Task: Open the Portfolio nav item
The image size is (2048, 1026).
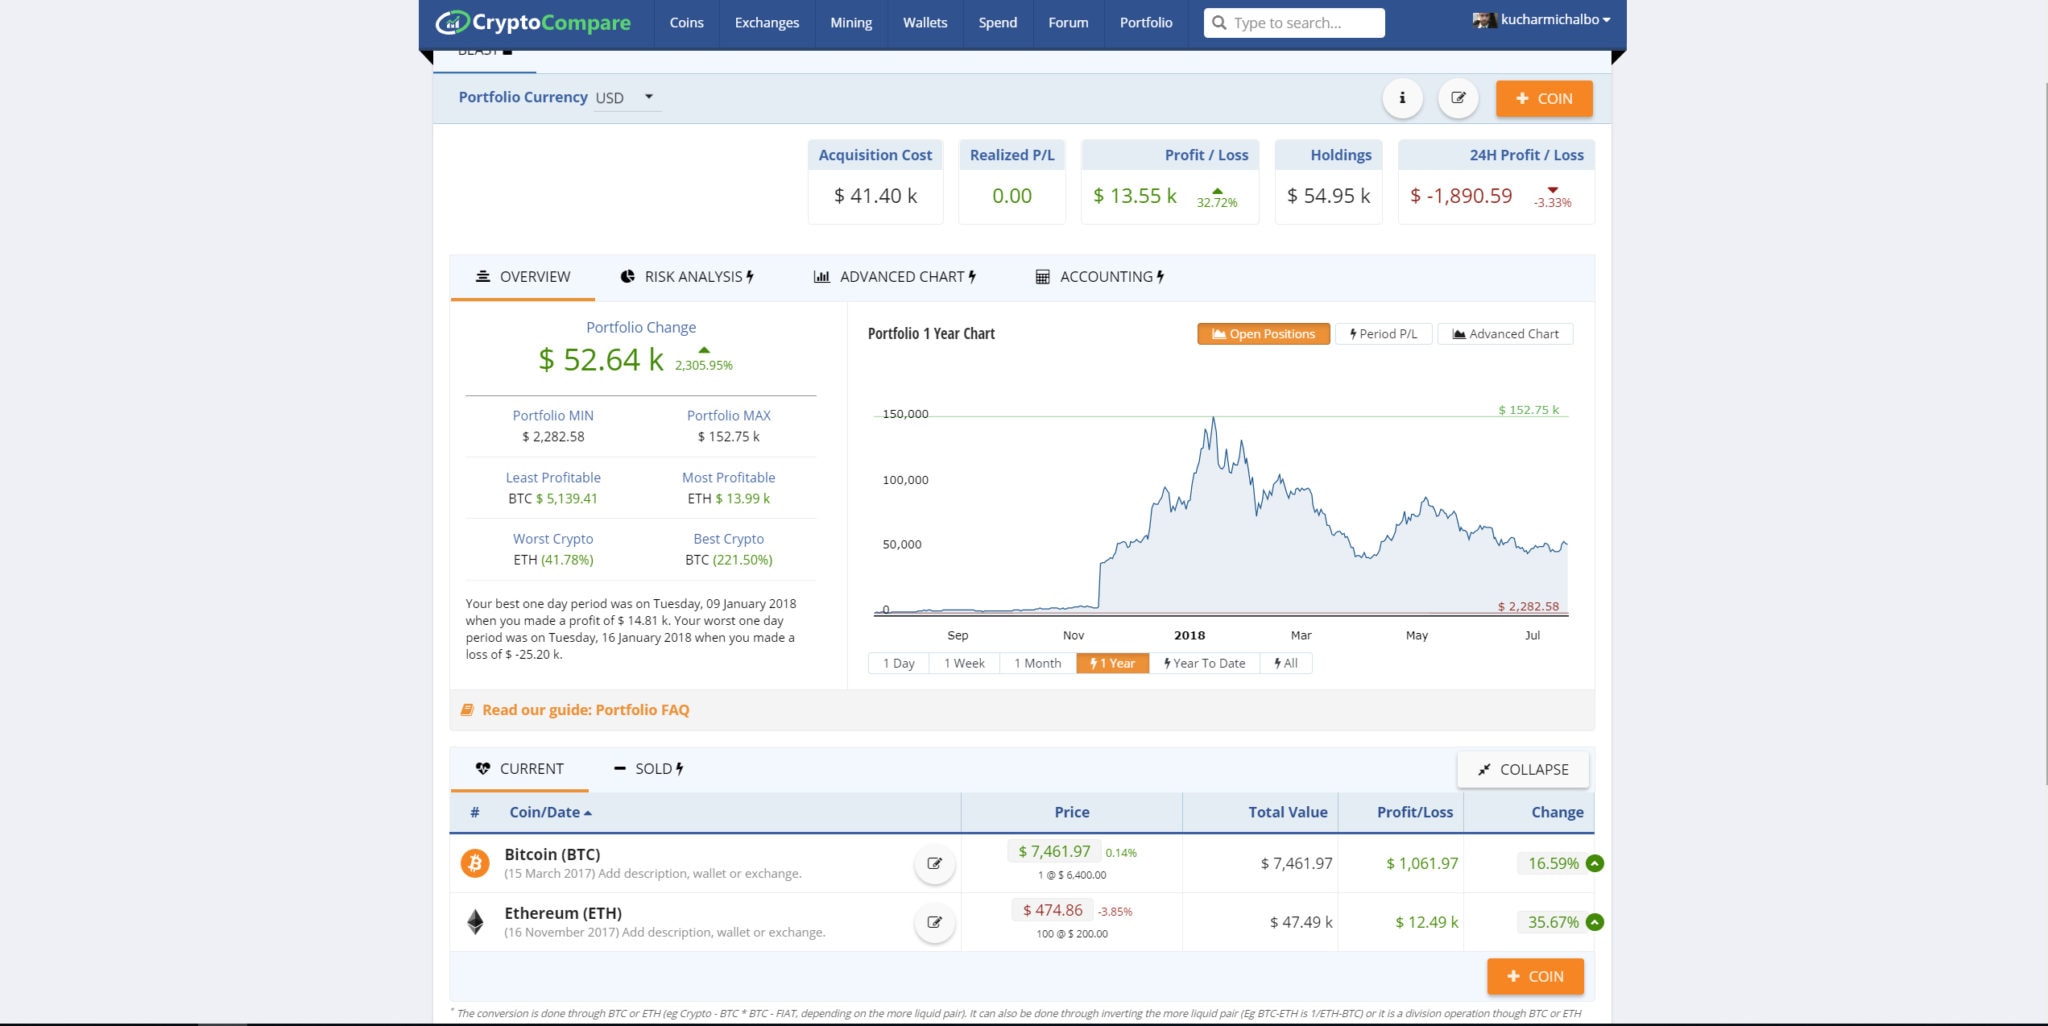Action: pyautogui.click(x=1146, y=23)
